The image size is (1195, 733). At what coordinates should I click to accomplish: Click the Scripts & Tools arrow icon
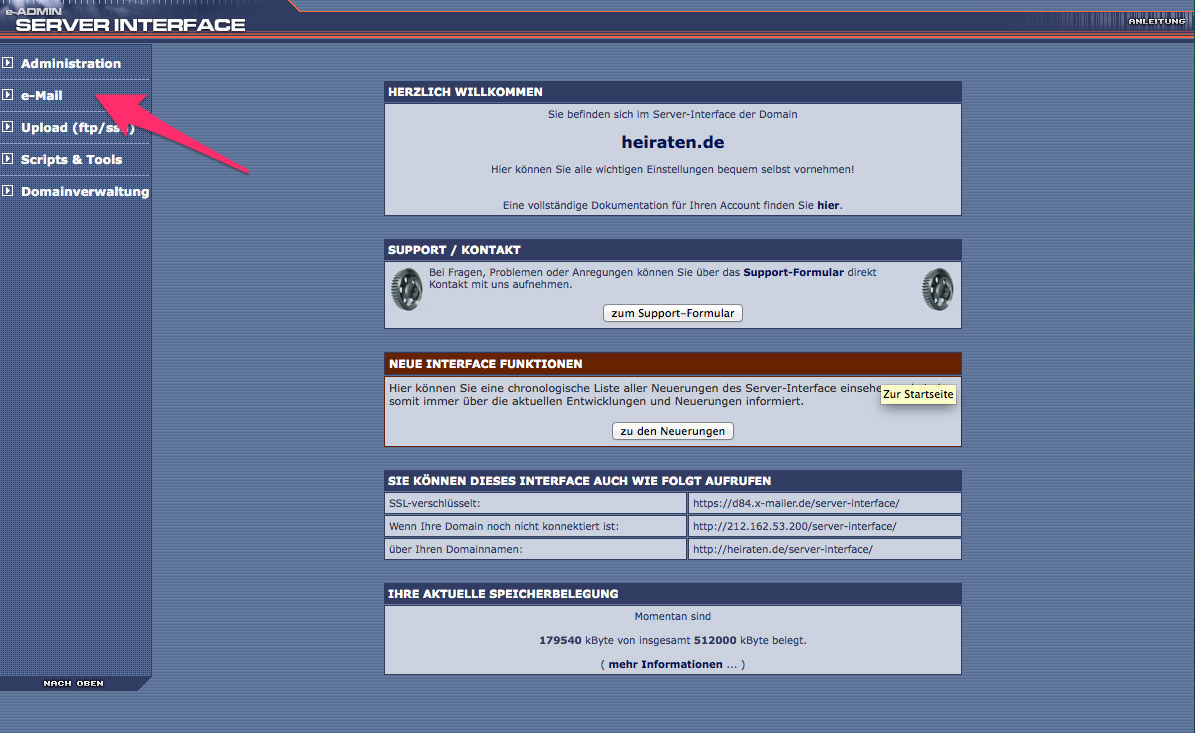(x=8, y=159)
